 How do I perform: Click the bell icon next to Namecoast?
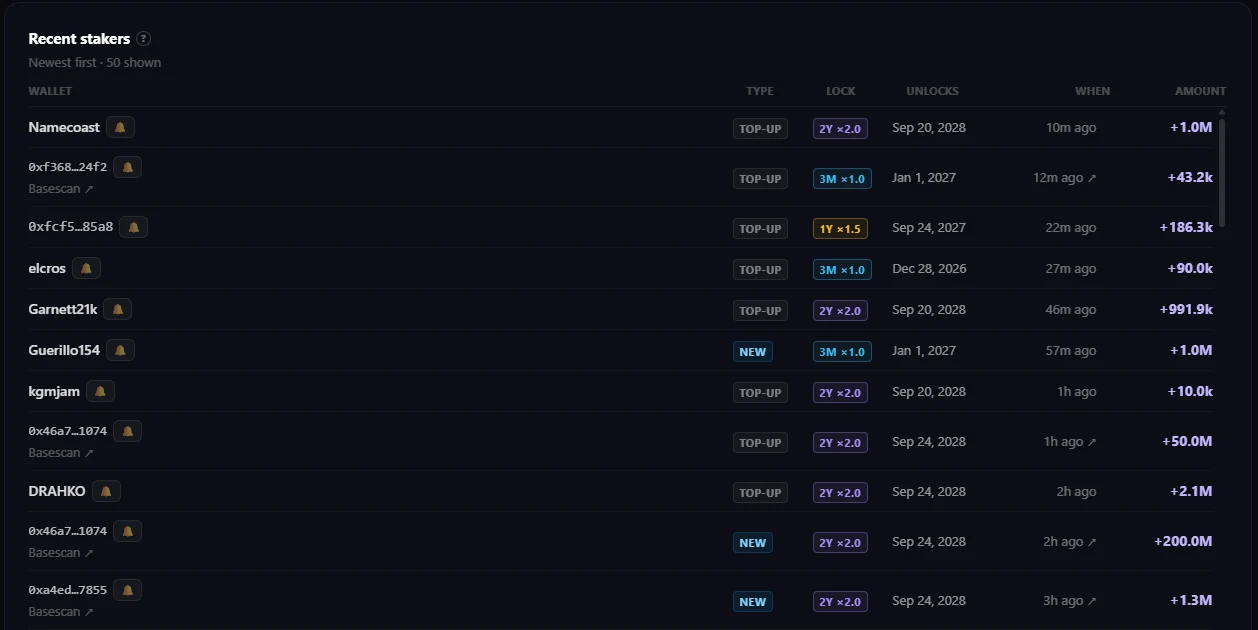pyautogui.click(x=120, y=128)
